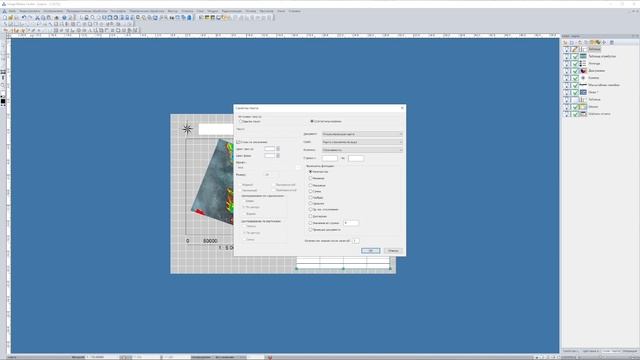Open the Справка menu
The image size is (640, 360).
tap(294, 11)
